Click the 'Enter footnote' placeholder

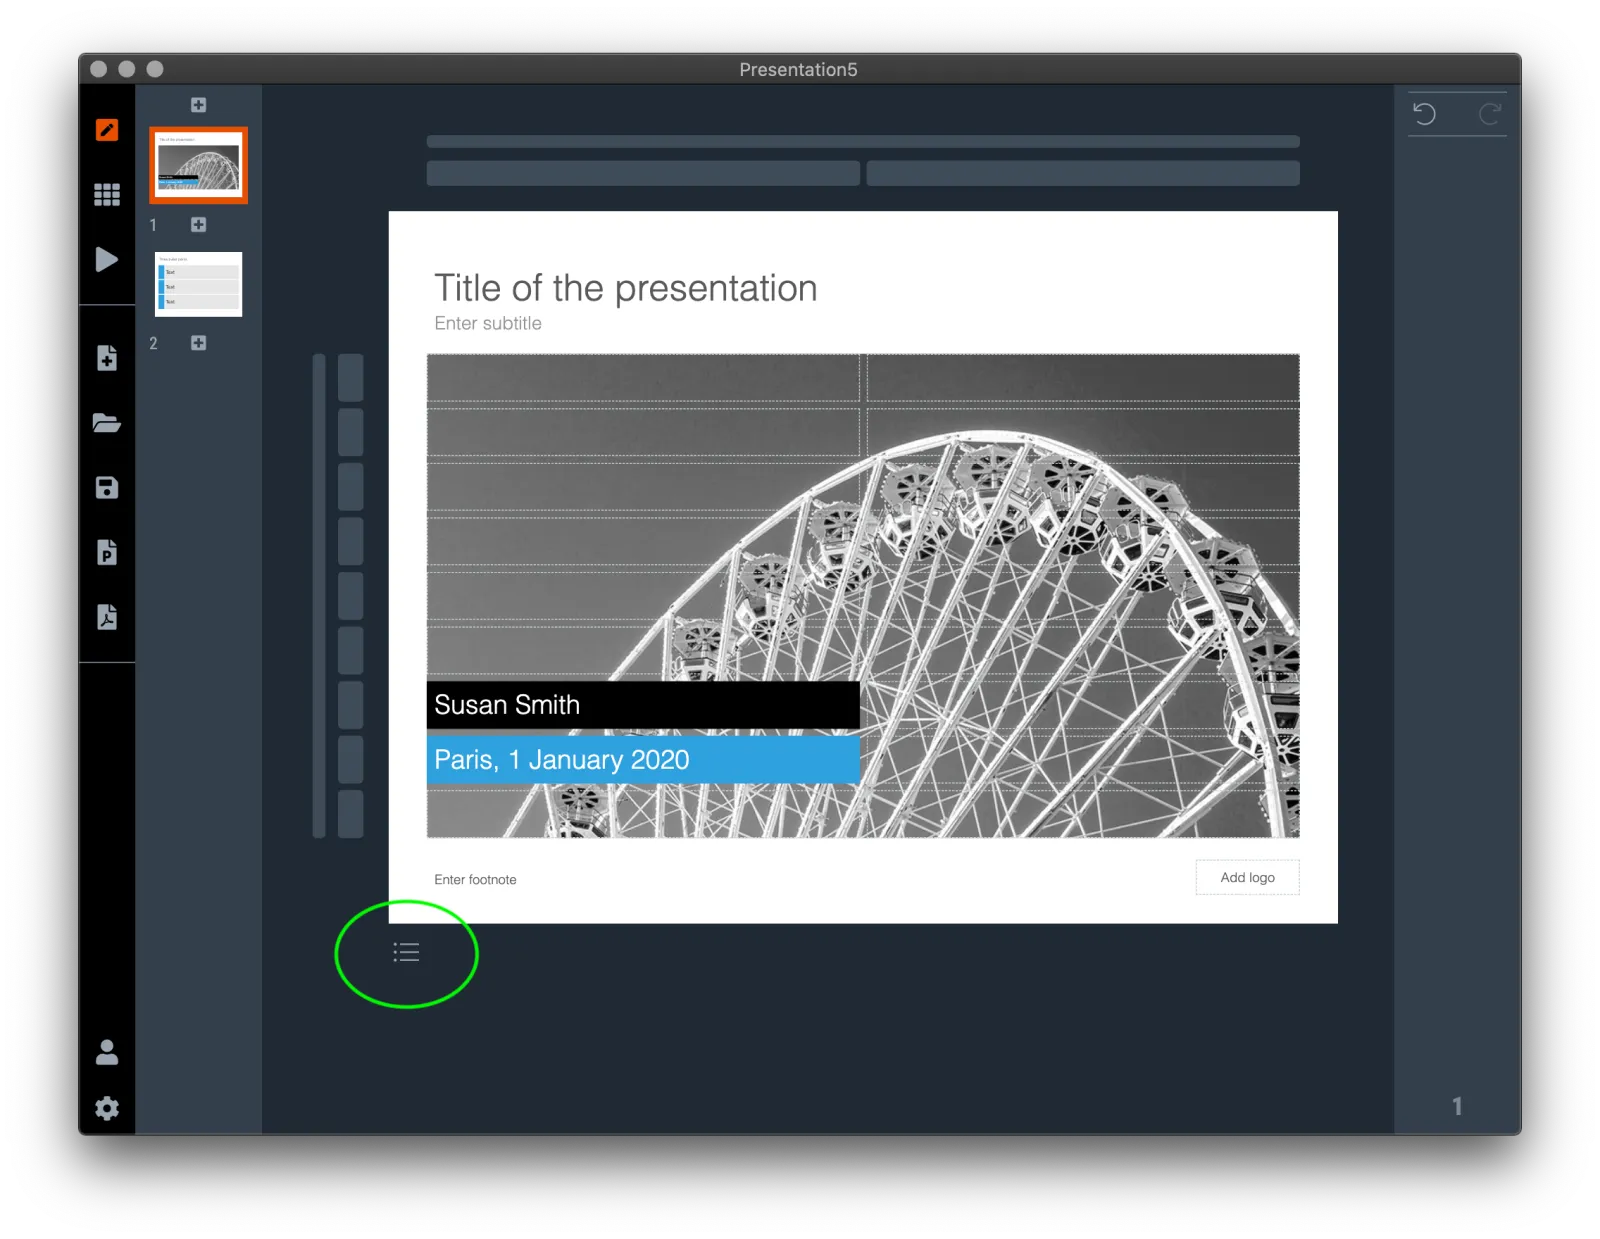click(x=475, y=880)
